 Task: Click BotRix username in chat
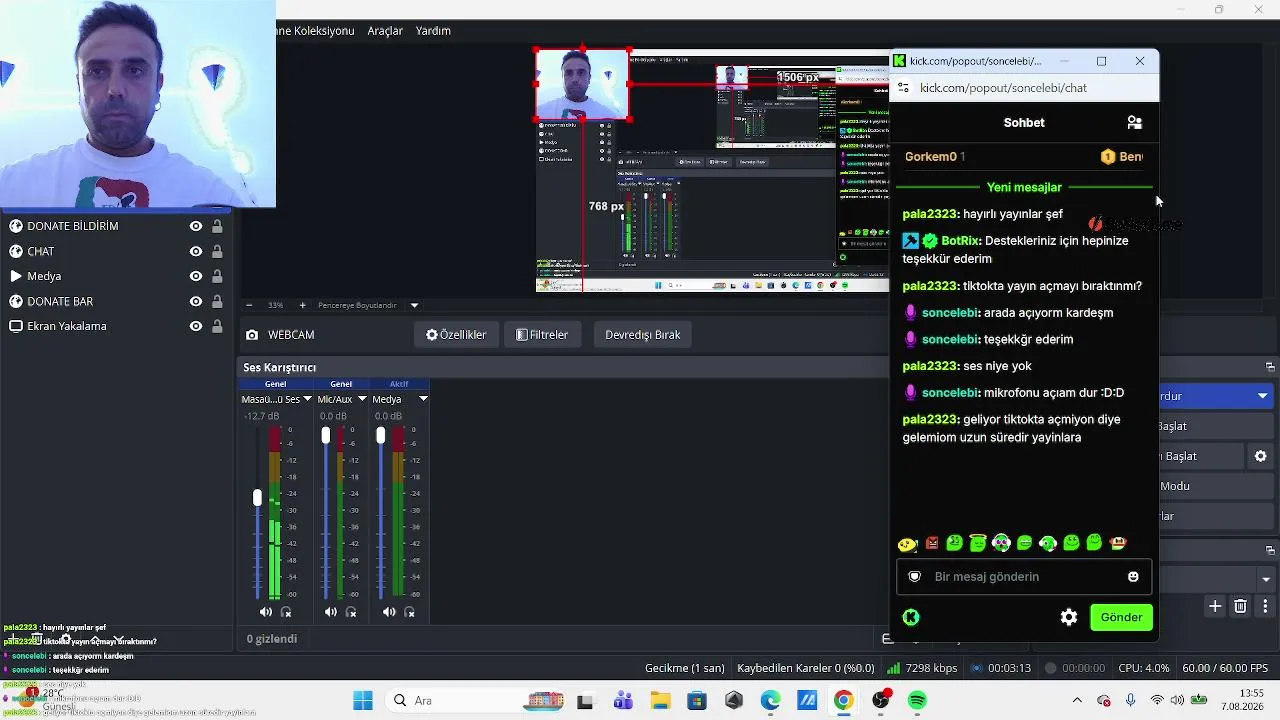(x=960, y=241)
